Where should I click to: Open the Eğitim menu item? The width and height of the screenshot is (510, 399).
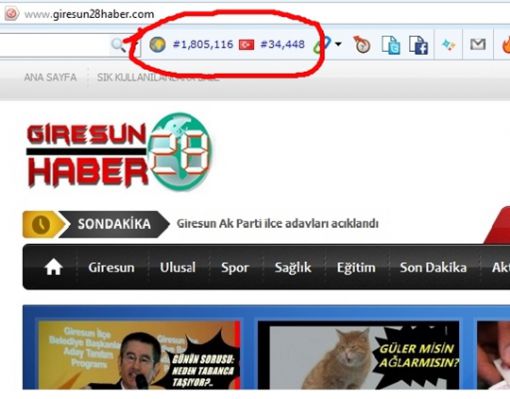coord(356,267)
